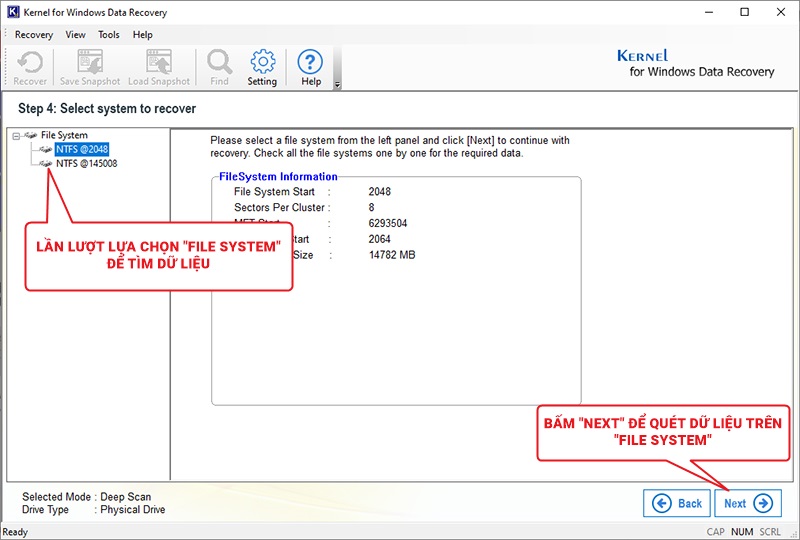Click the Step 4 heading text
Viewport: 800px width, 540px height.
[x=107, y=109]
